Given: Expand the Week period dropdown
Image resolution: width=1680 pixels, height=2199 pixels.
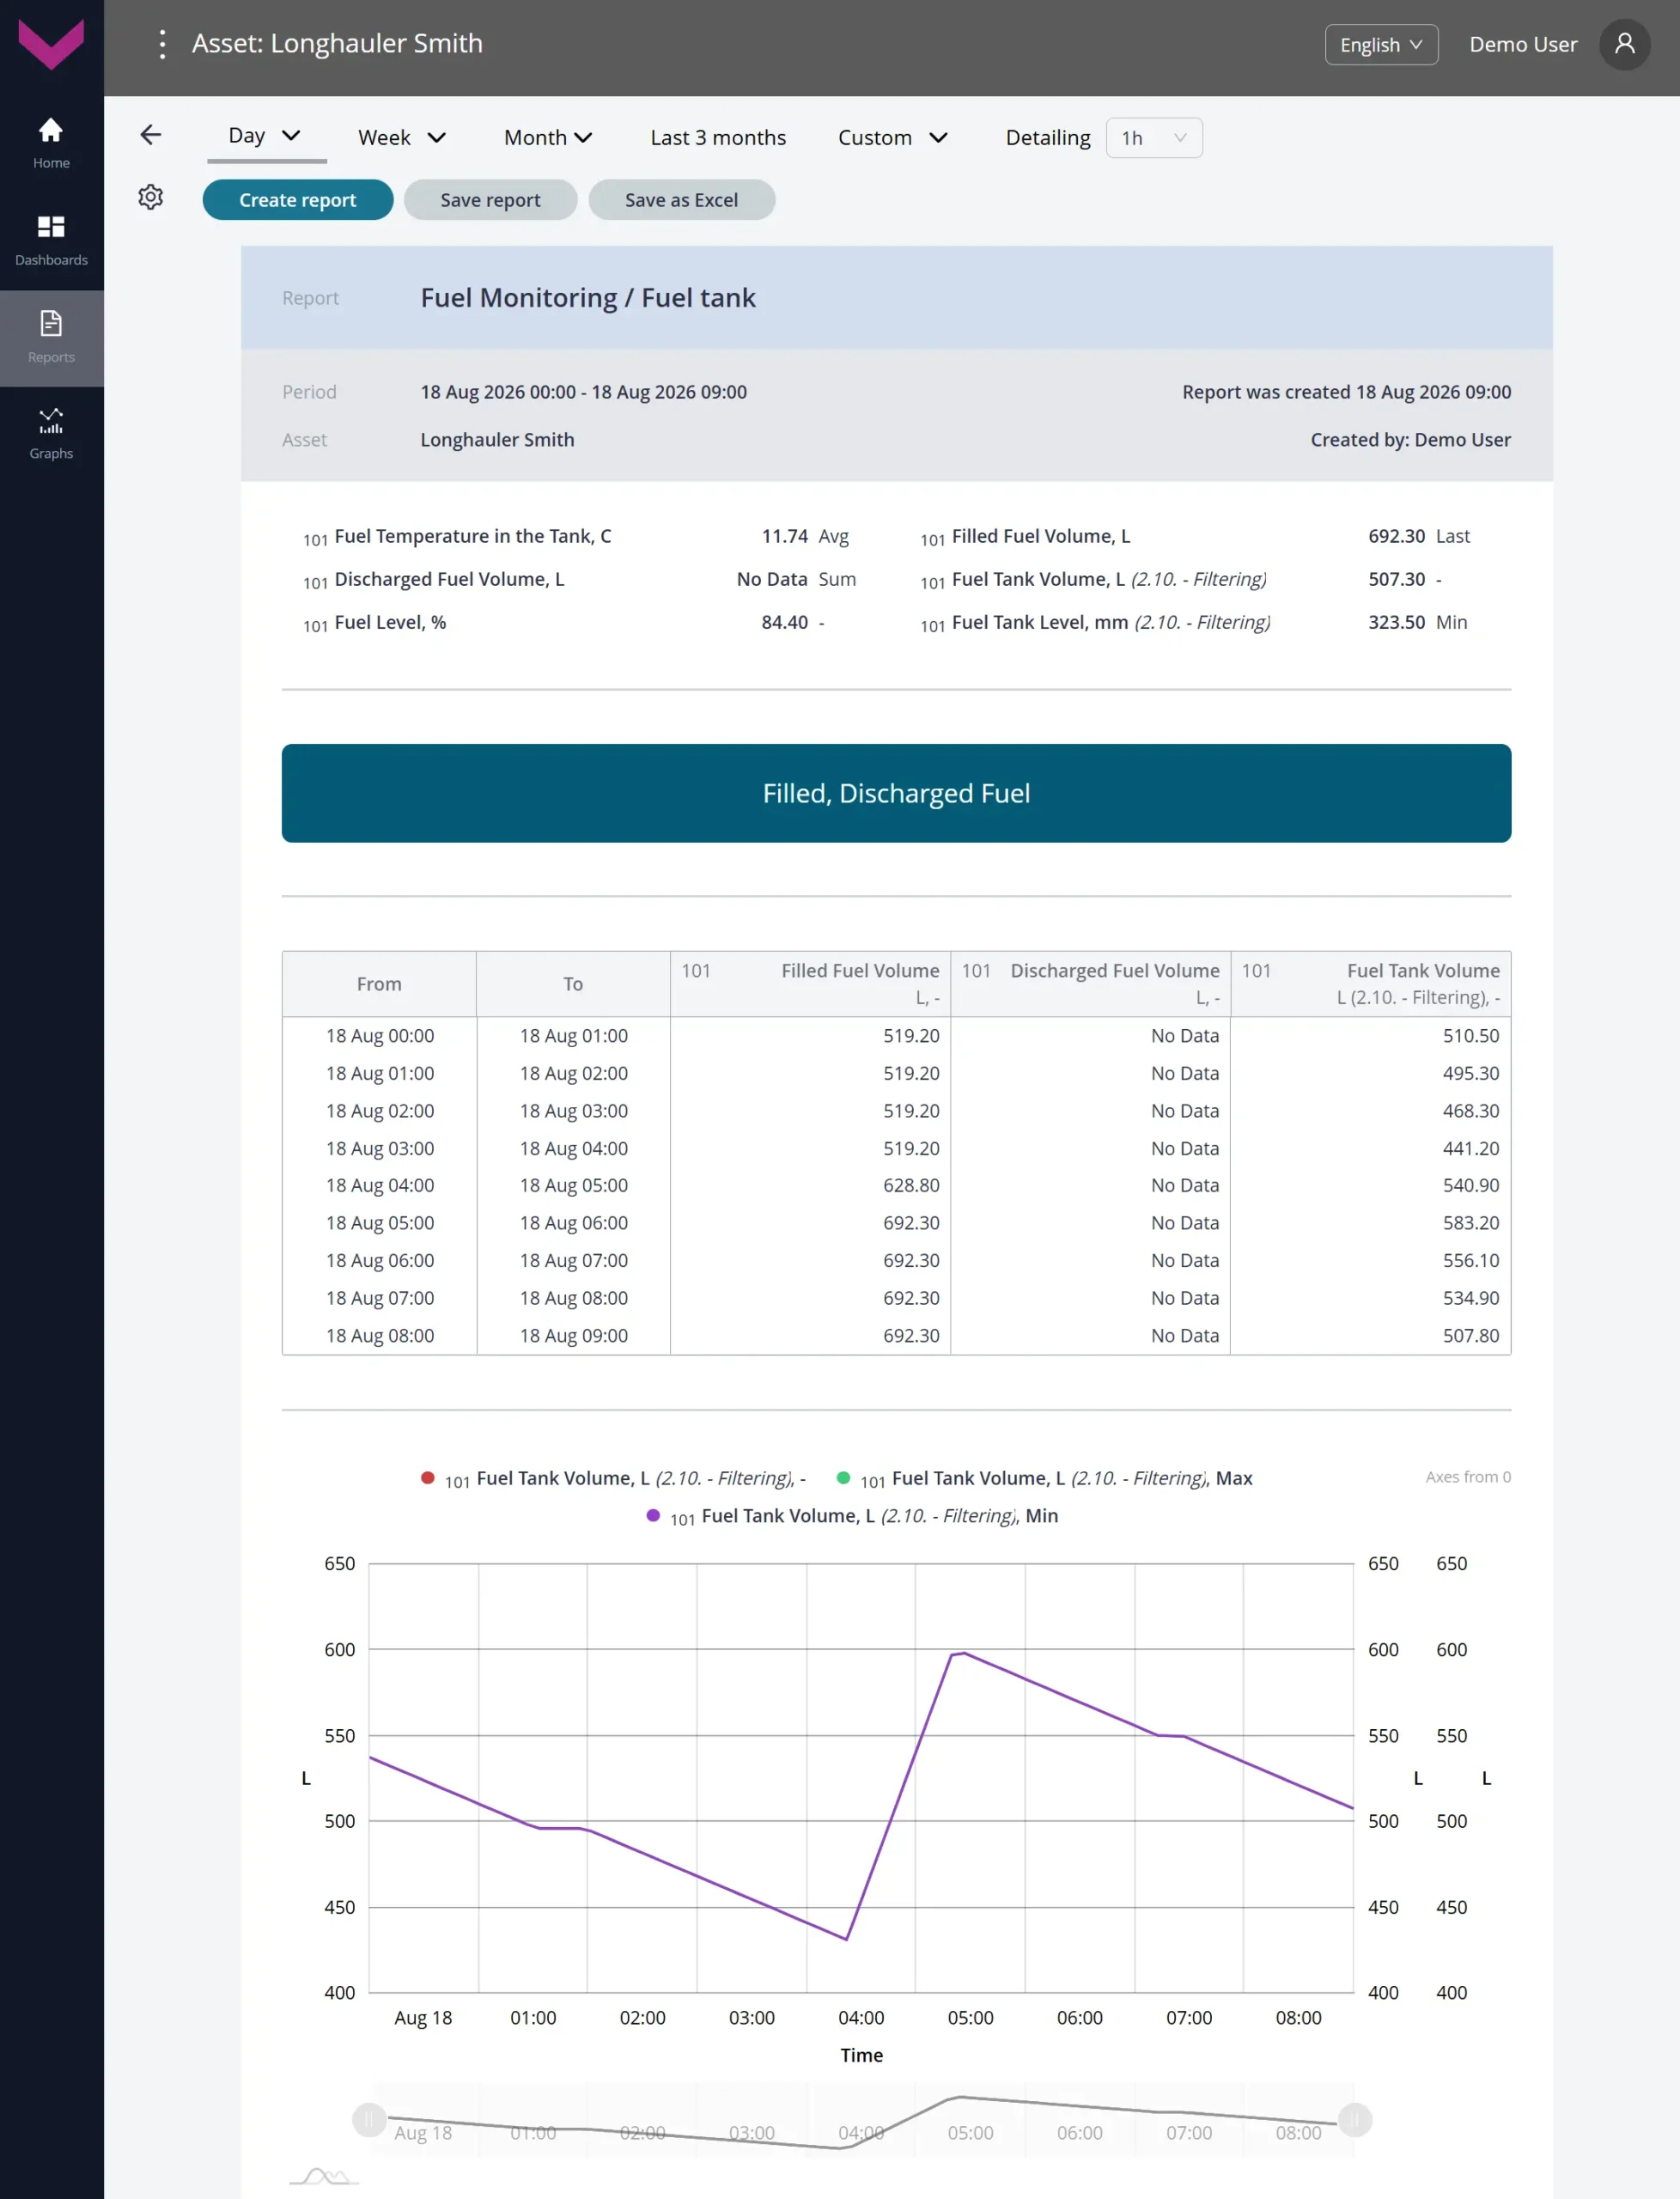Looking at the screenshot, I should click(402, 138).
